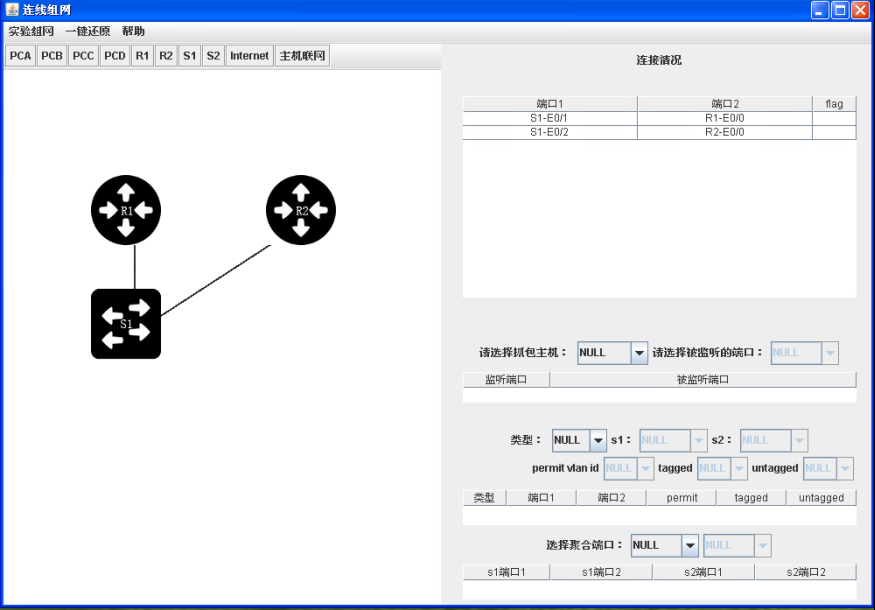Click the 主机联网 toolbar button
The width and height of the screenshot is (875, 610).
pos(303,55)
